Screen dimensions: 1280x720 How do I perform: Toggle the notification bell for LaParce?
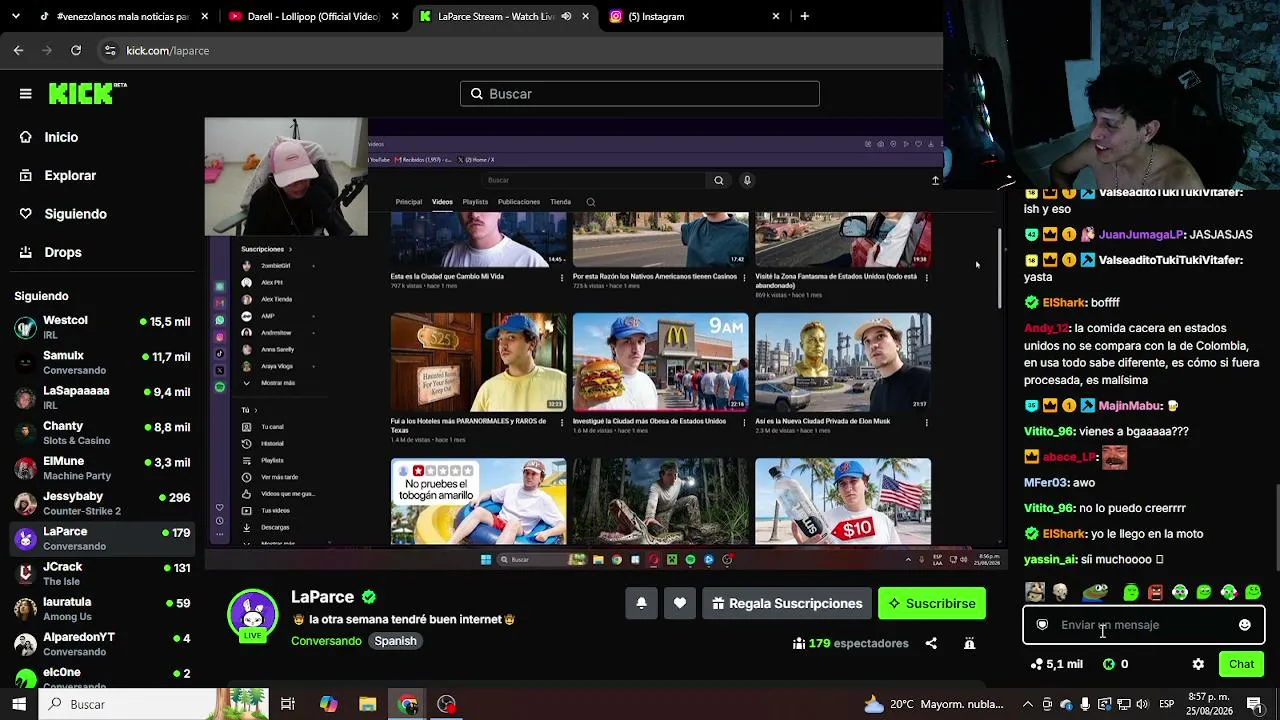coord(641,603)
